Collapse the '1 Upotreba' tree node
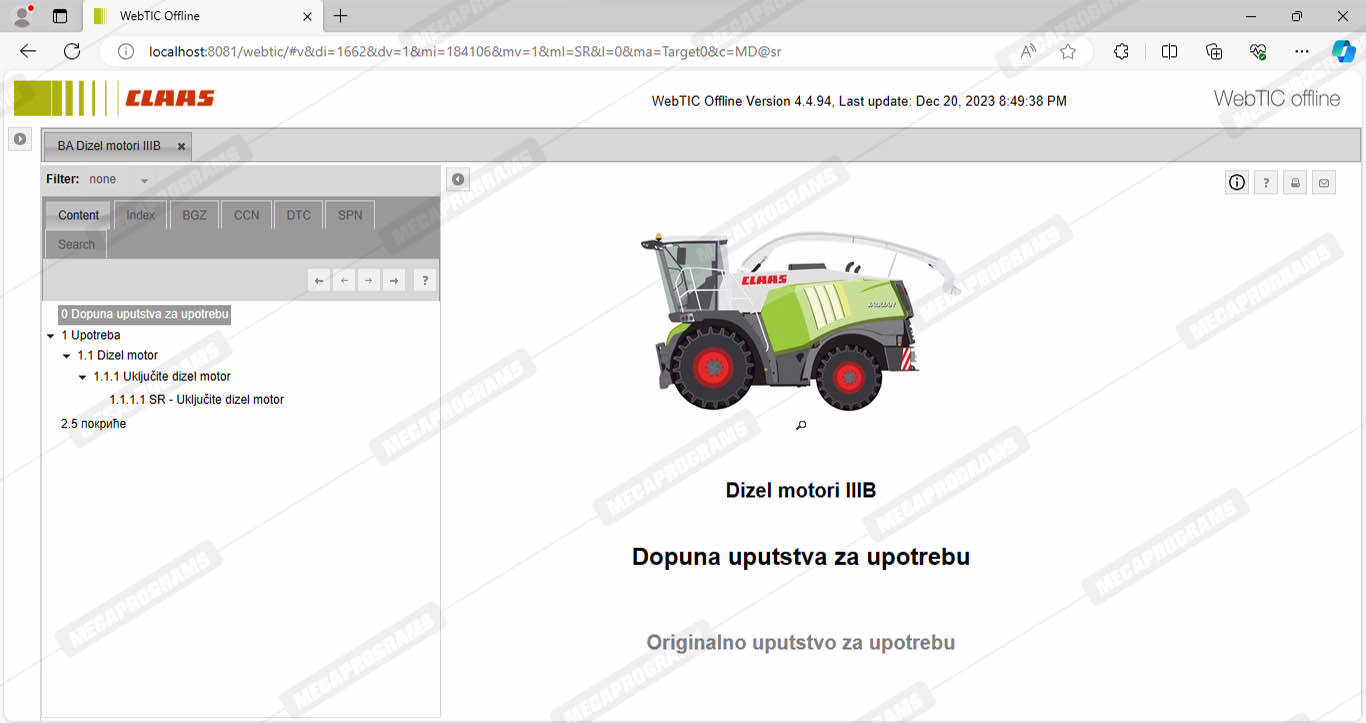The height and width of the screenshot is (723, 1366). [51, 336]
